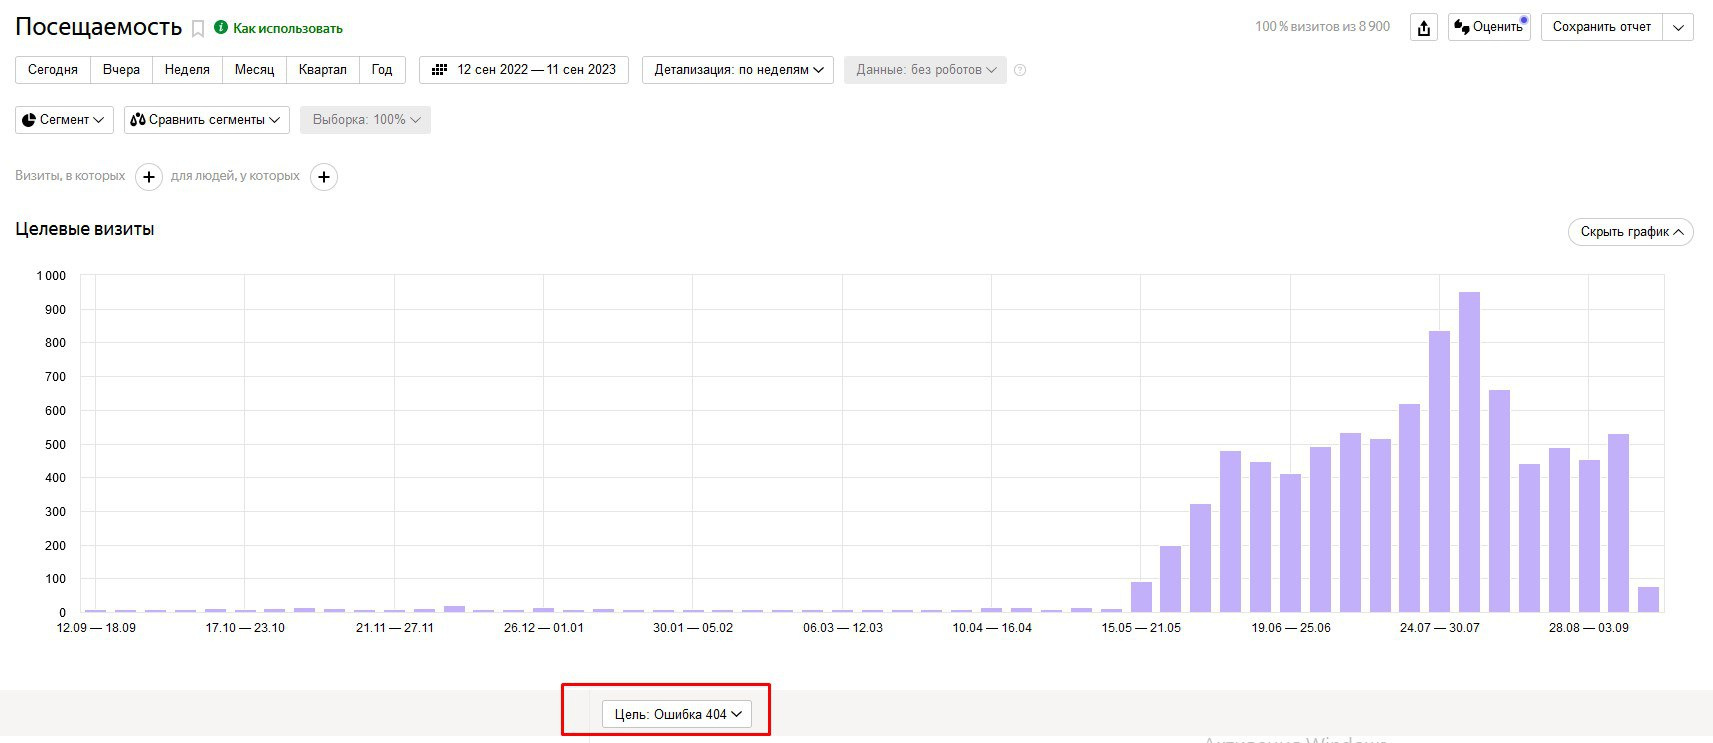Click the bar for week 24.07 — 30.07
The height and width of the screenshot is (743, 1713).
click(x=1439, y=471)
